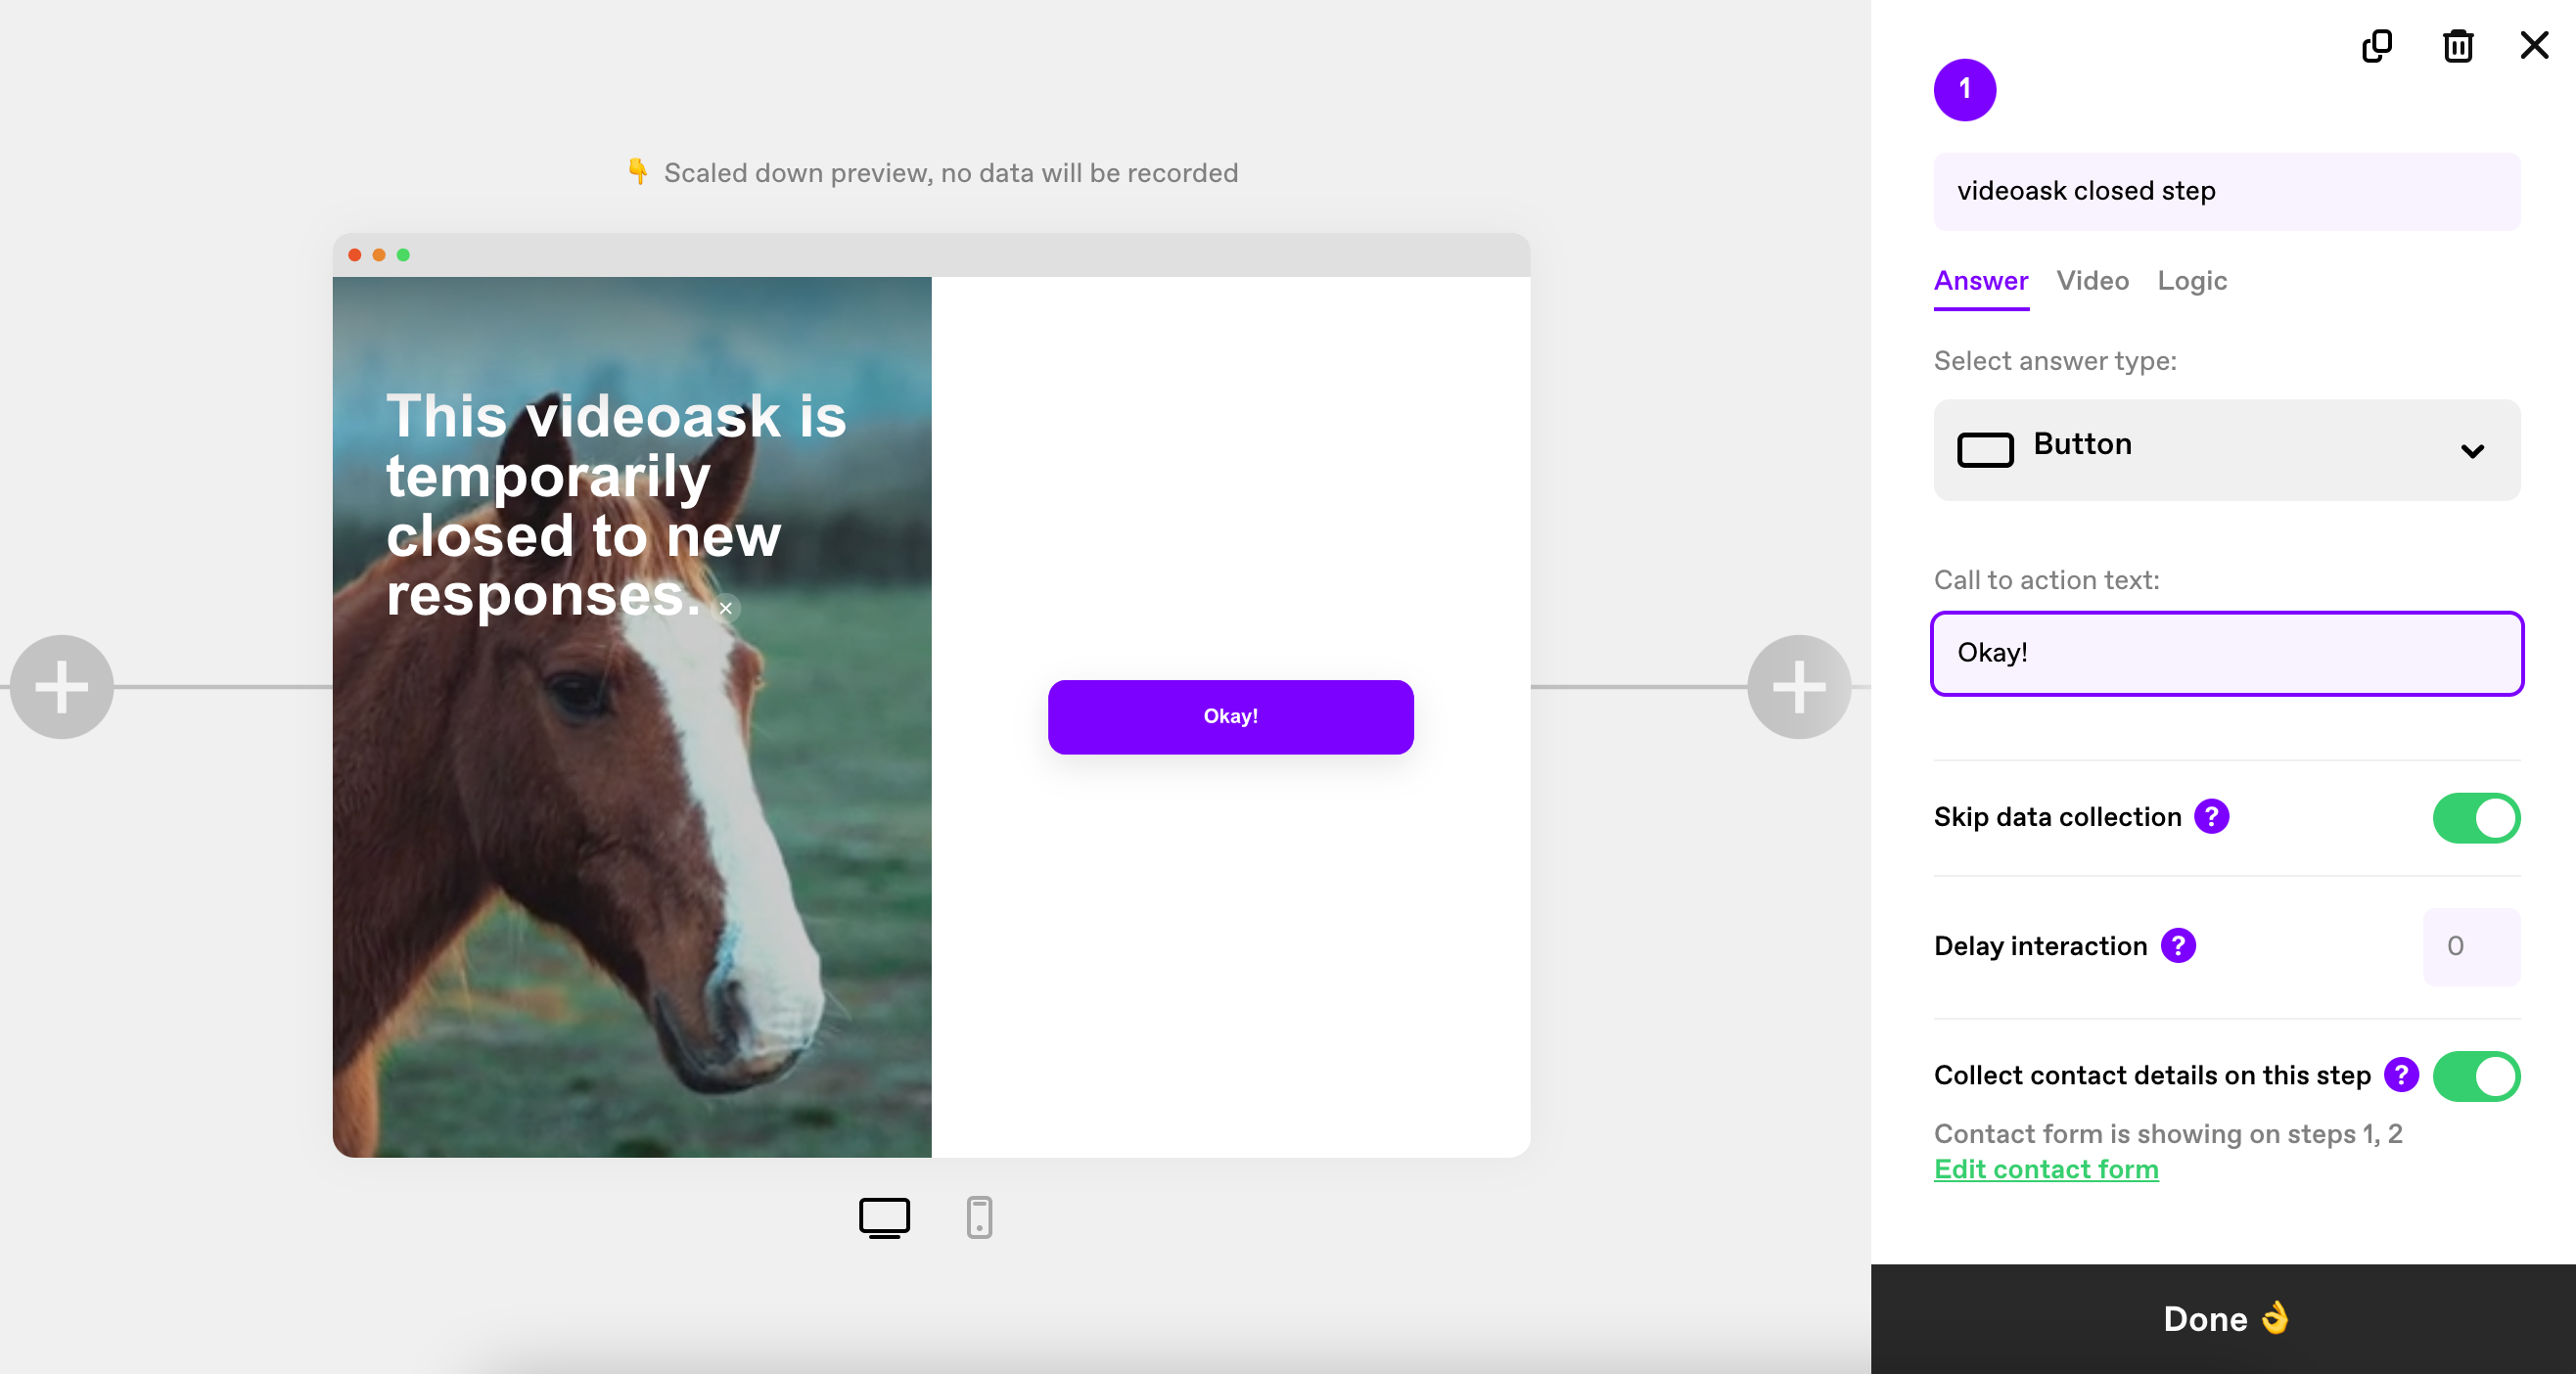Screen dimensions: 2576x1374
Task: Click the 'Scaled down preview' notice text
Action: (x=950, y=173)
